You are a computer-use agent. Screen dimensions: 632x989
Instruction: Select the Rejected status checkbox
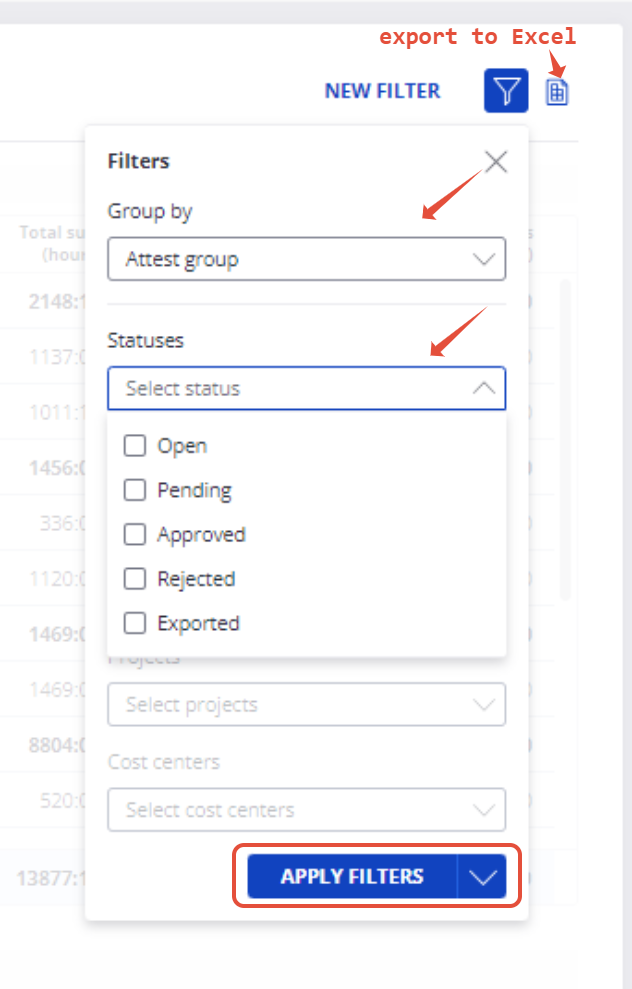(x=135, y=579)
